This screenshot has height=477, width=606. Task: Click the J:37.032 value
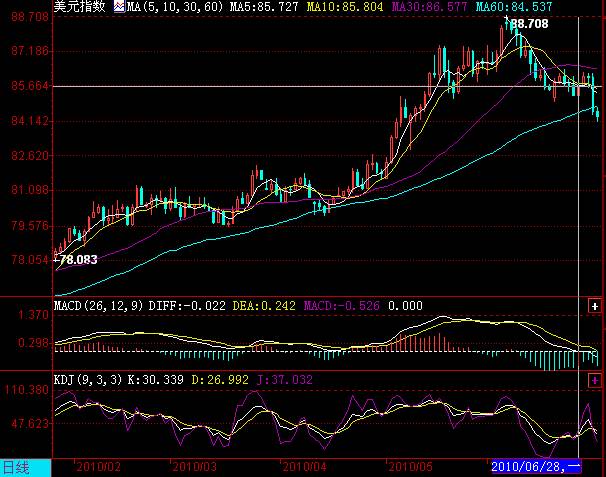point(284,380)
